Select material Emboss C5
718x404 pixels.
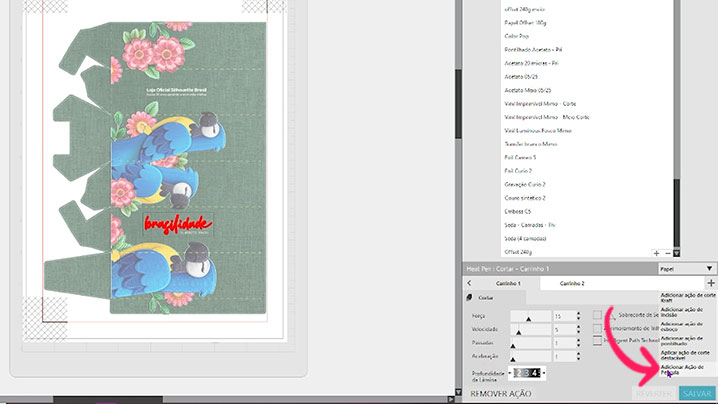pos(517,212)
